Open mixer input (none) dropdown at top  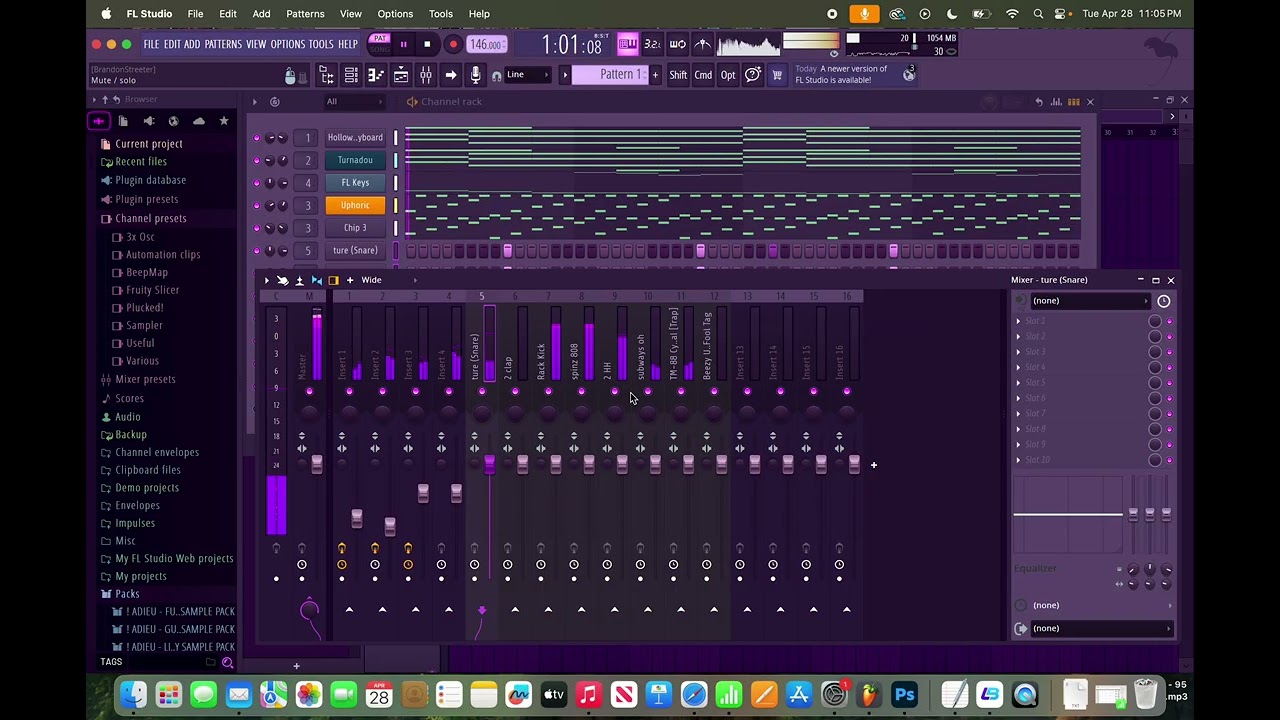pos(1089,301)
